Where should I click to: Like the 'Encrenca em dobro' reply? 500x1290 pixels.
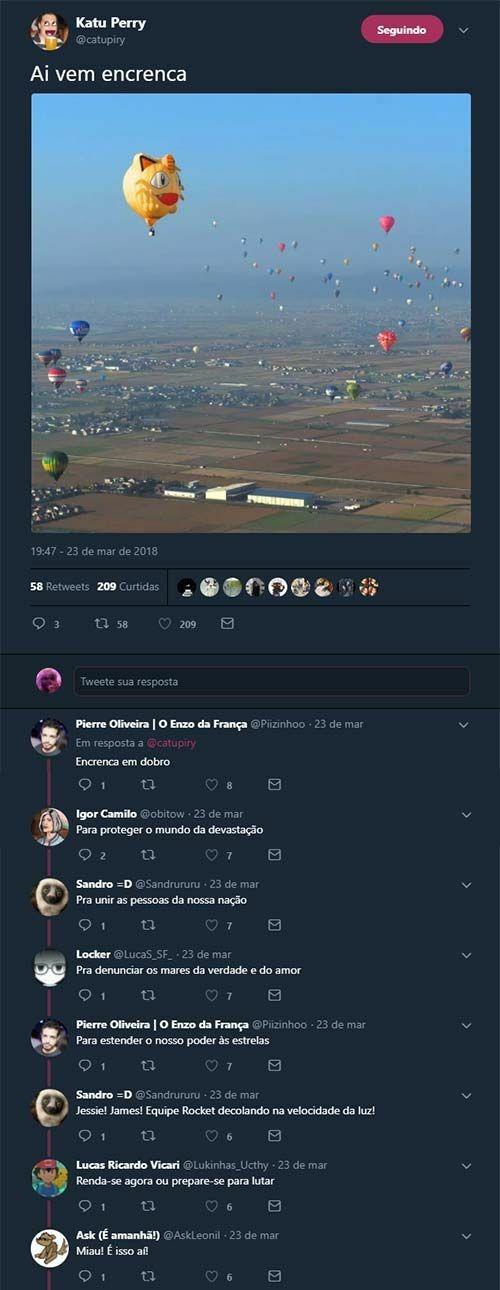click(x=211, y=785)
